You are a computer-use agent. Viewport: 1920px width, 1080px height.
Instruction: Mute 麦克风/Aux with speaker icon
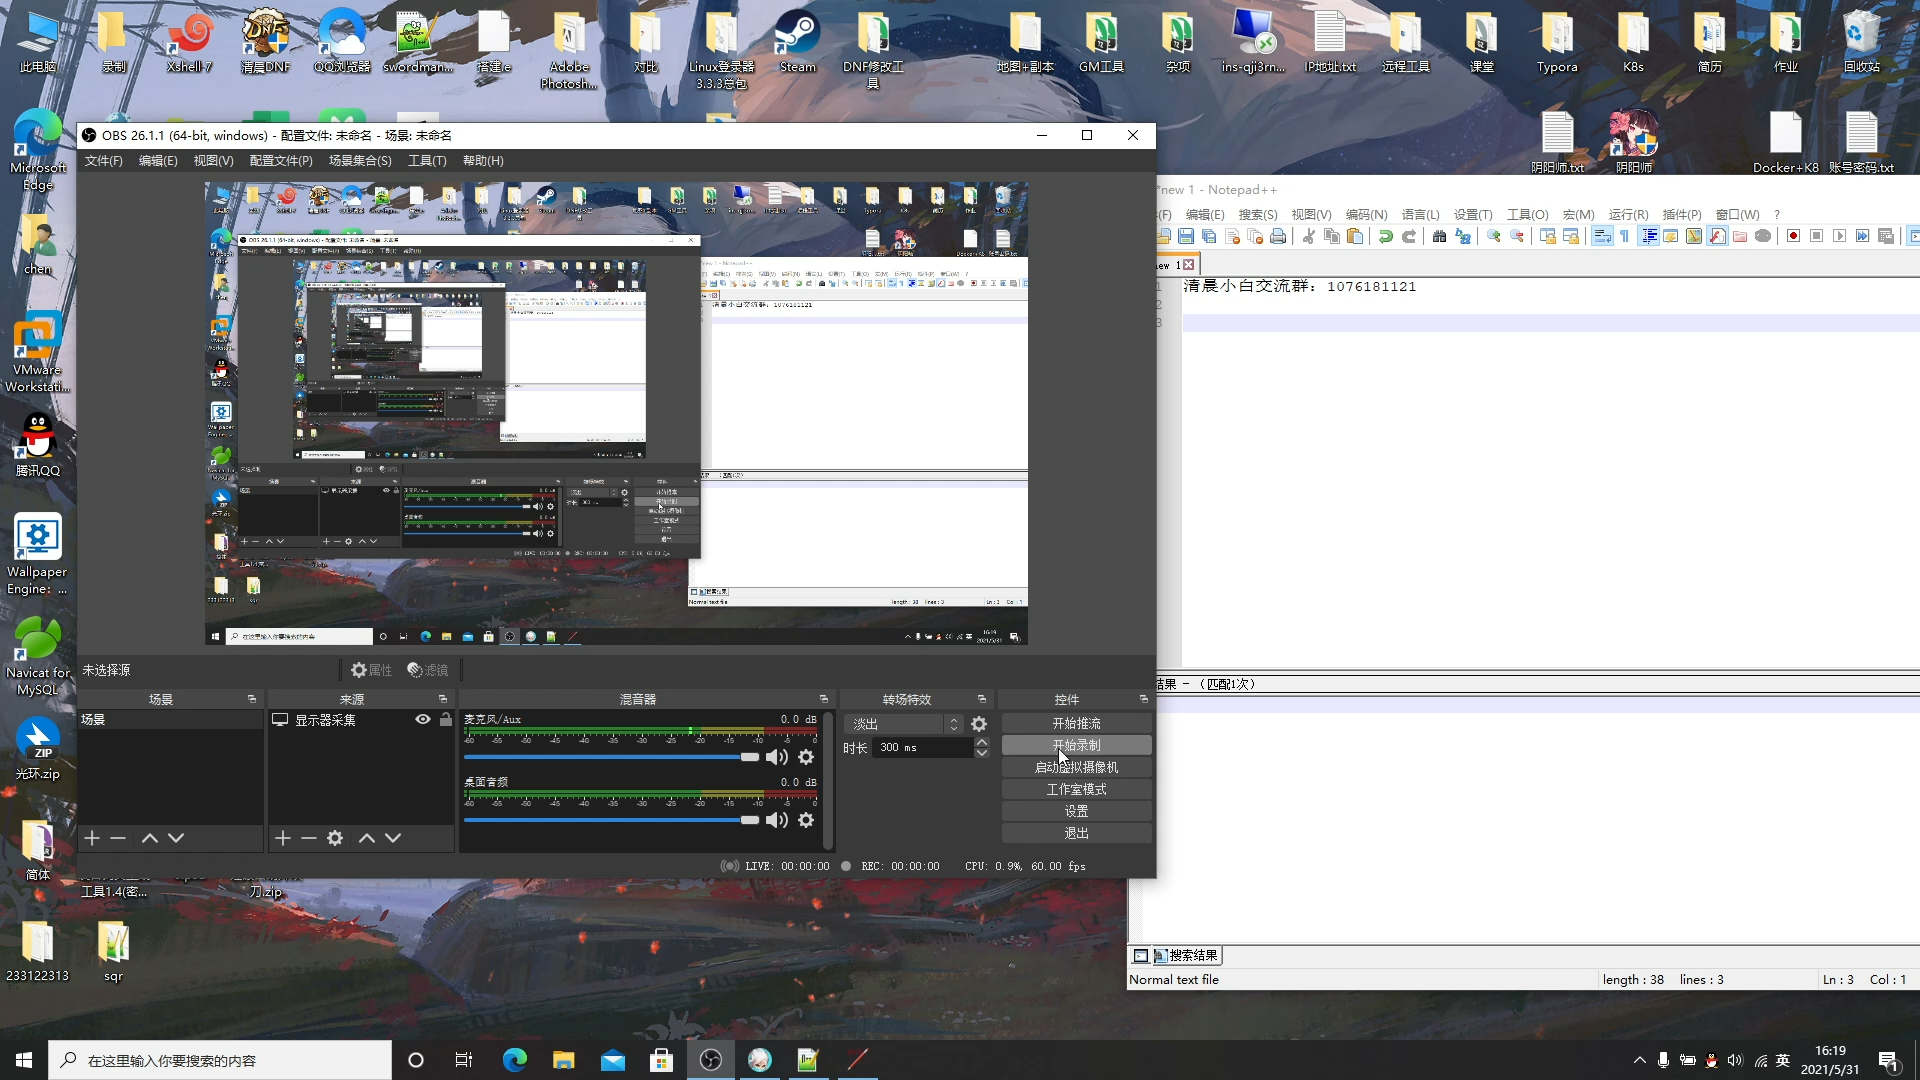[776, 757]
